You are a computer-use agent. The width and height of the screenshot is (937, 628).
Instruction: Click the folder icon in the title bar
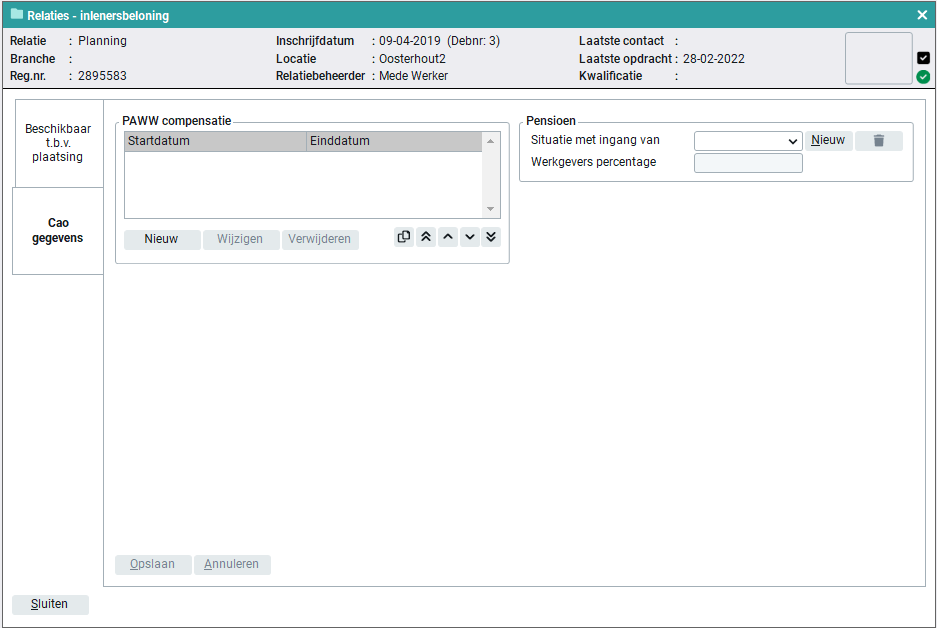point(17,15)
